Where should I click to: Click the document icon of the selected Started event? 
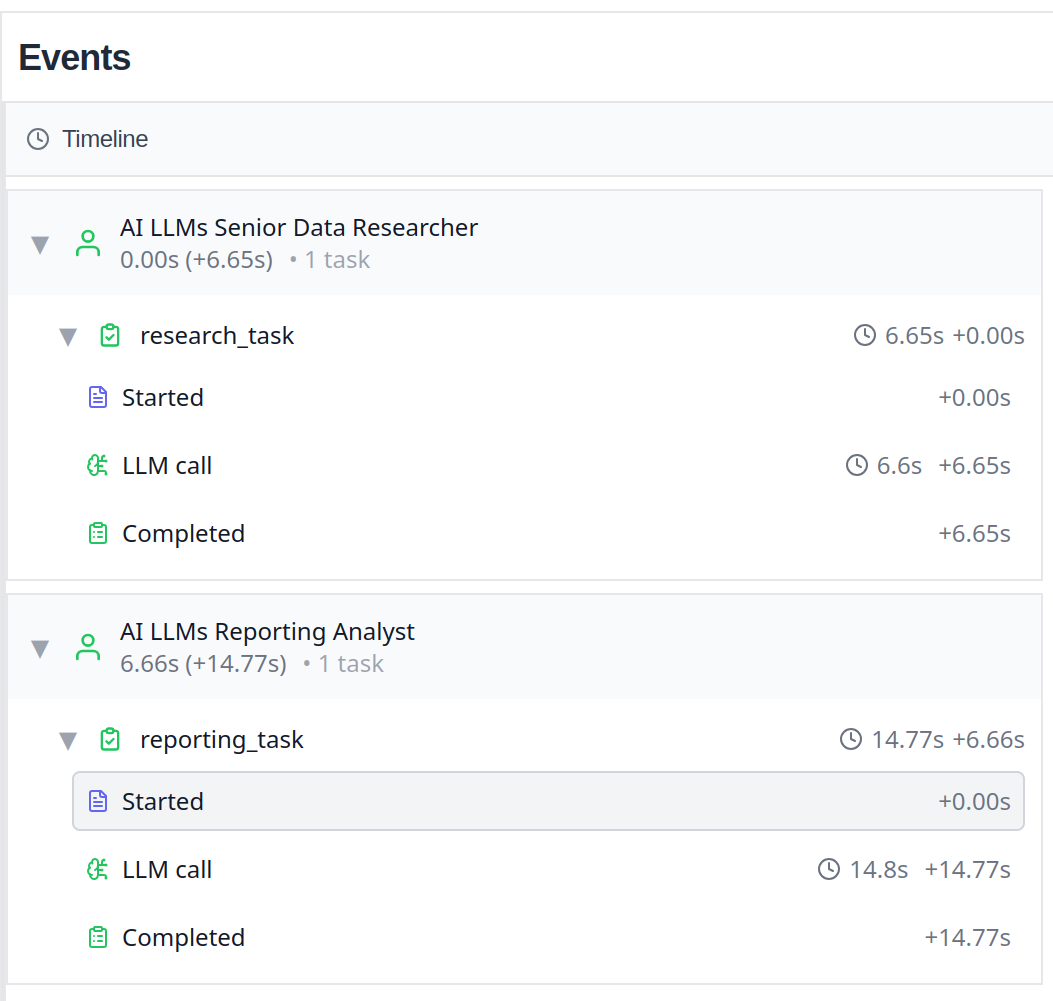pyautogui.click(x=97, y=801)
